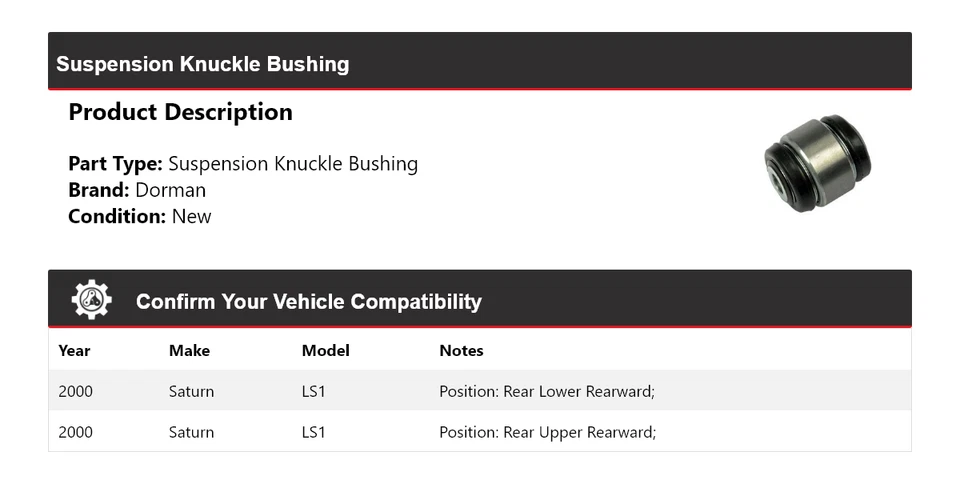Click the Condition: New line
The image size is (960, 484).
(x=140, y=216)
